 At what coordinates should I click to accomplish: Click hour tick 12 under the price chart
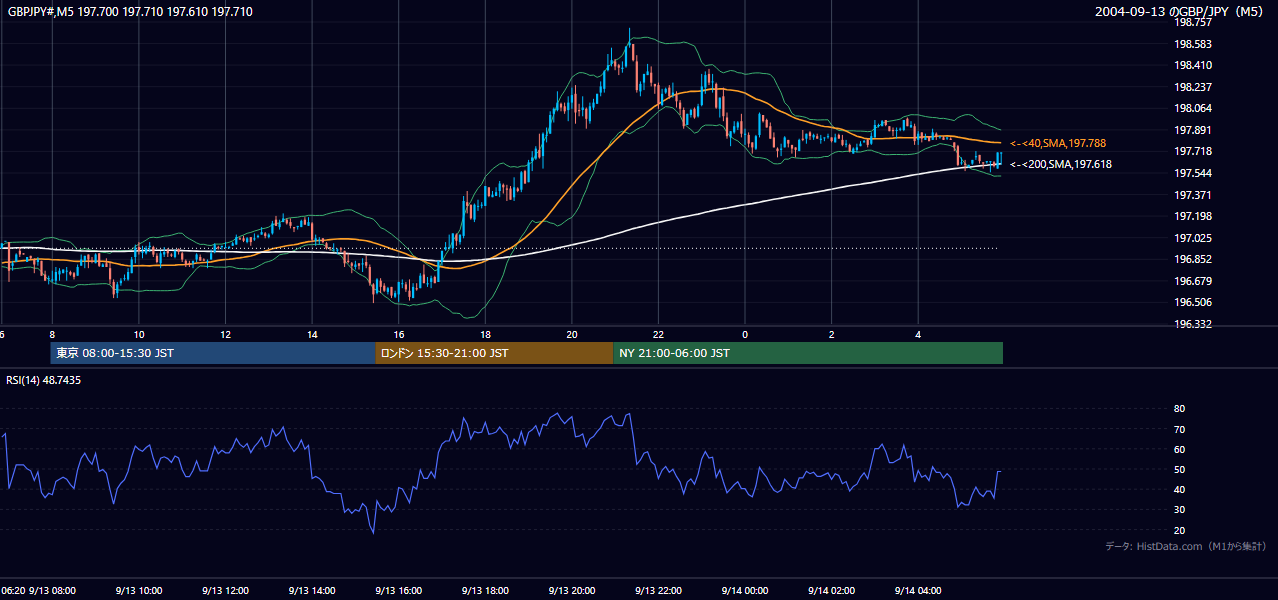point(225,334)
